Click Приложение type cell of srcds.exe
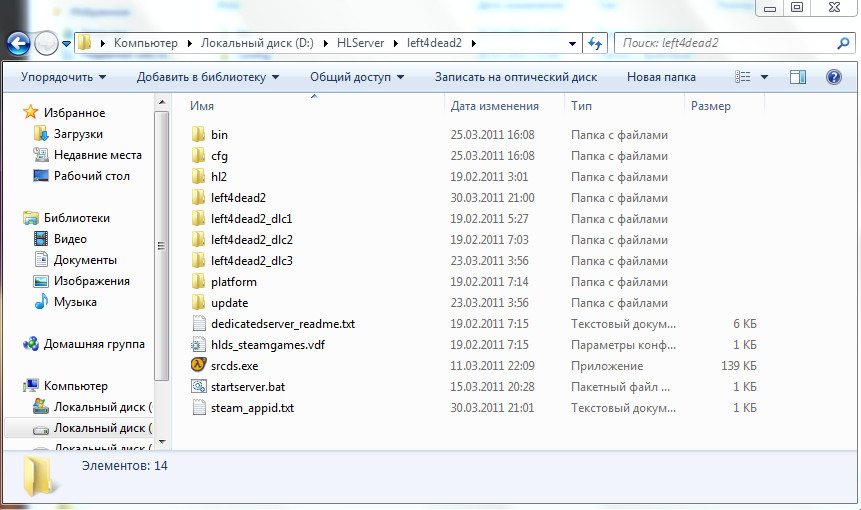861x510 pixels. pyautogui.click(x=607, y=366)
